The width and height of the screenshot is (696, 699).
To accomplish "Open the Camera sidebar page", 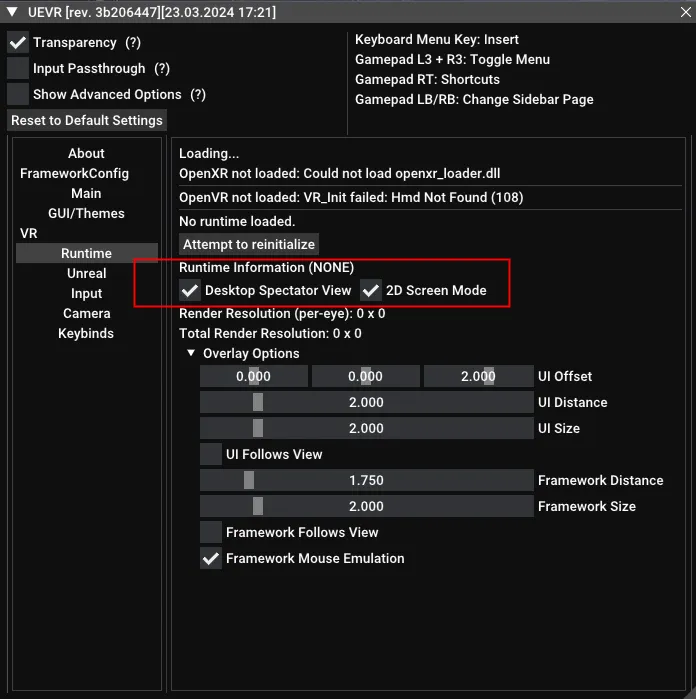I will click(x=86, y=313).
